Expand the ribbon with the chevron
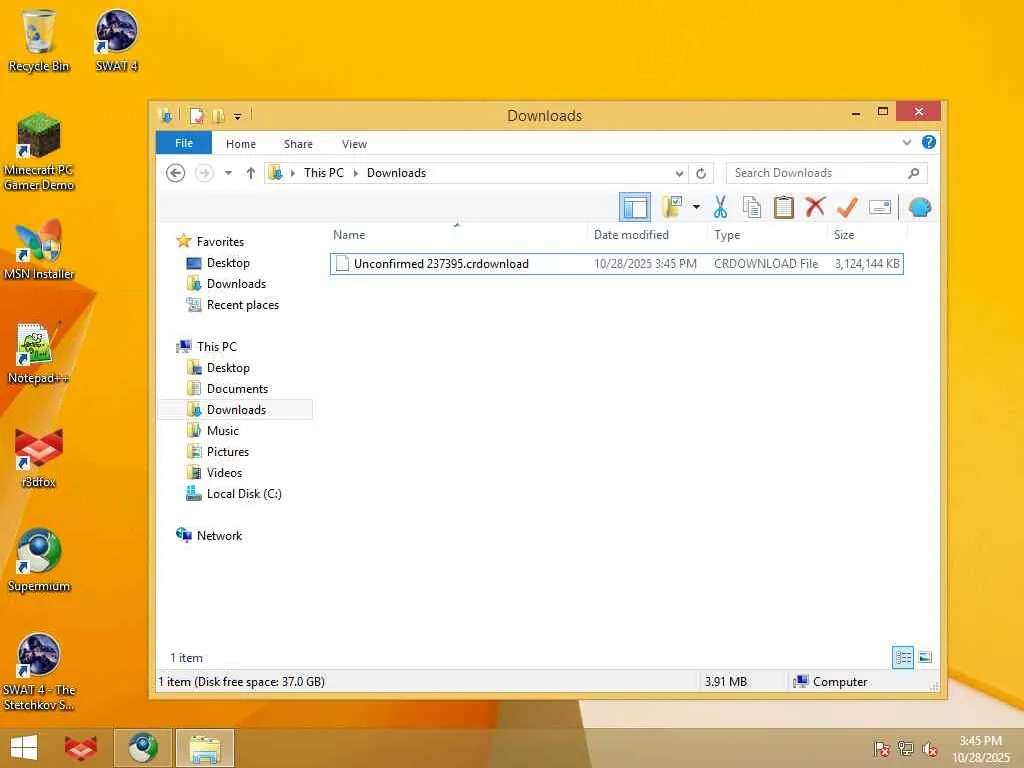Image resolution: width=1024 pixels, height=768 pixels. (906, 142)
